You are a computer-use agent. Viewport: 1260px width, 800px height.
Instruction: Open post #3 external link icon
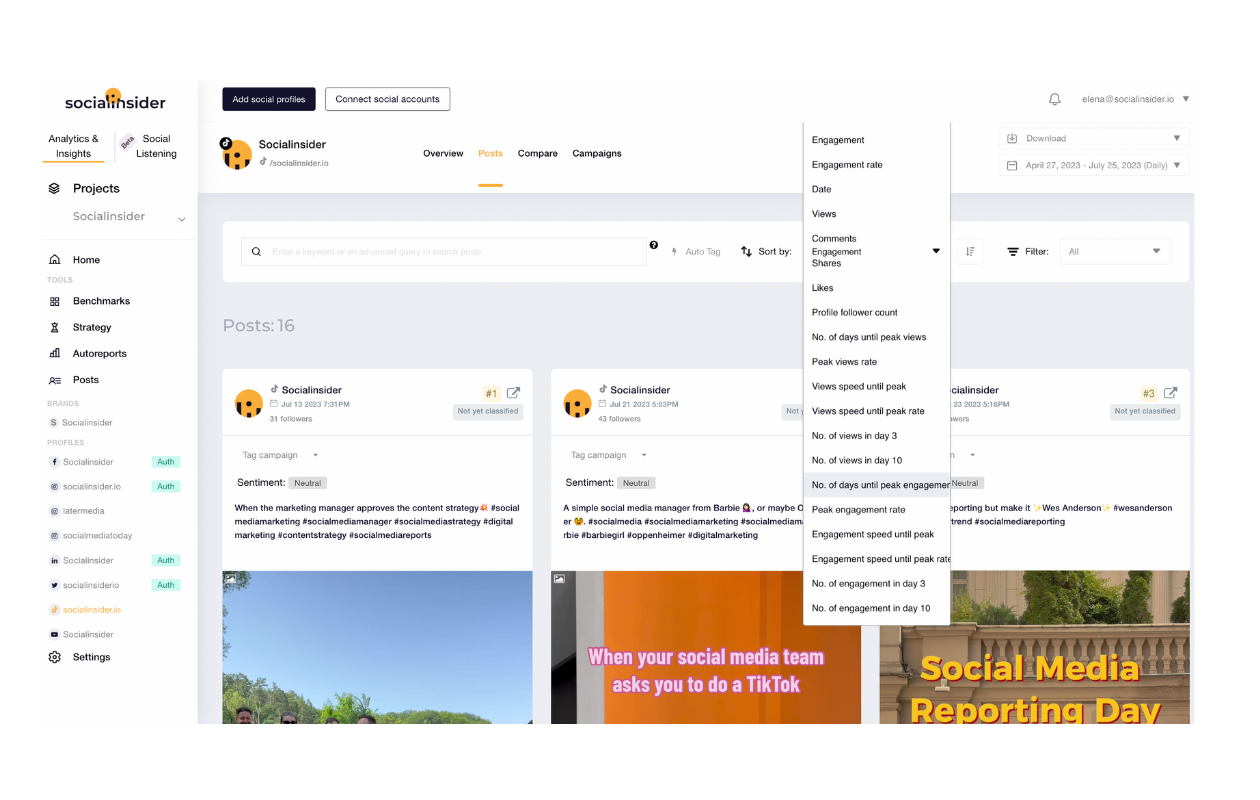pos(1170,393)
